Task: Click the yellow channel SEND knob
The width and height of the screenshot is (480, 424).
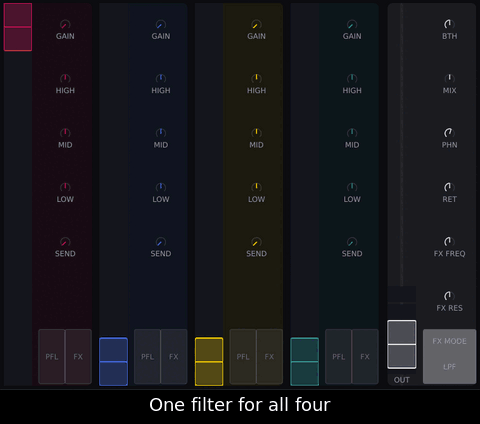Action: [256, 242]
